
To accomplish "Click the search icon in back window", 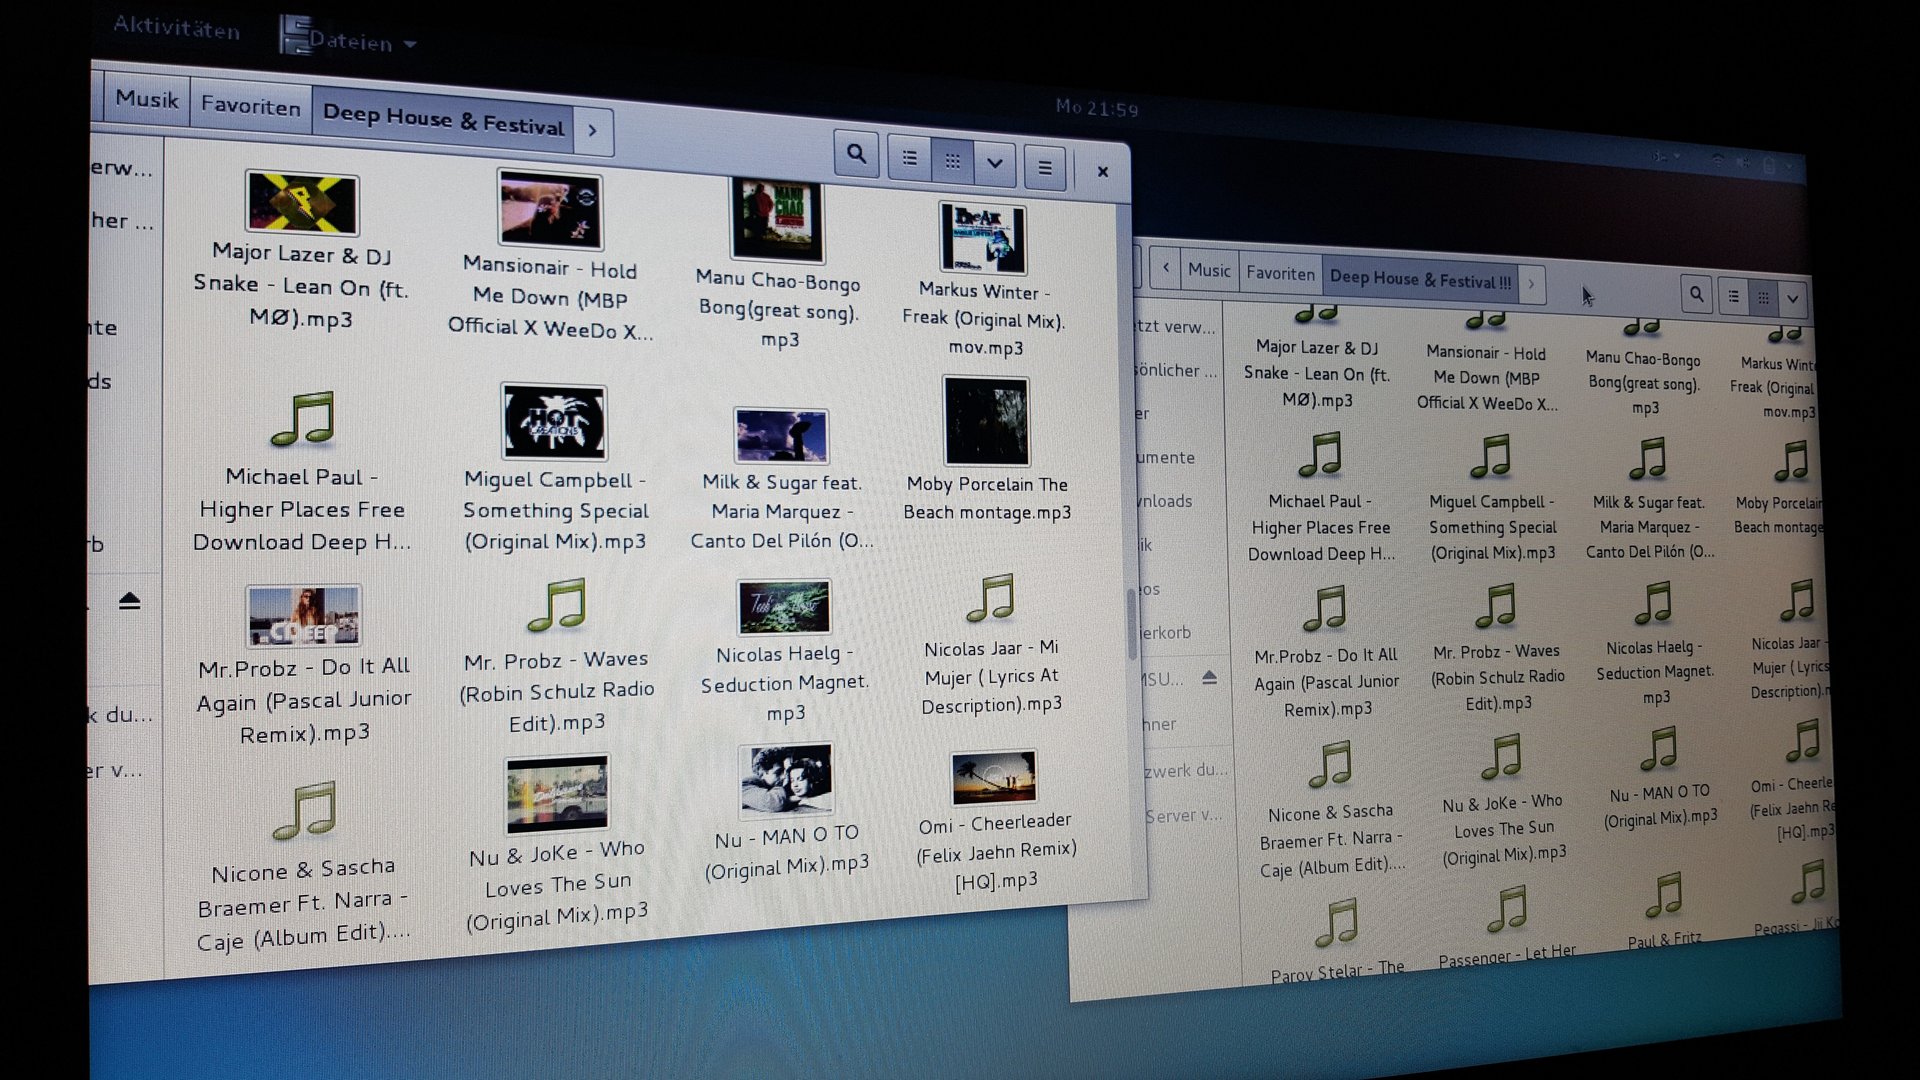I will [x=1696, y=294].
